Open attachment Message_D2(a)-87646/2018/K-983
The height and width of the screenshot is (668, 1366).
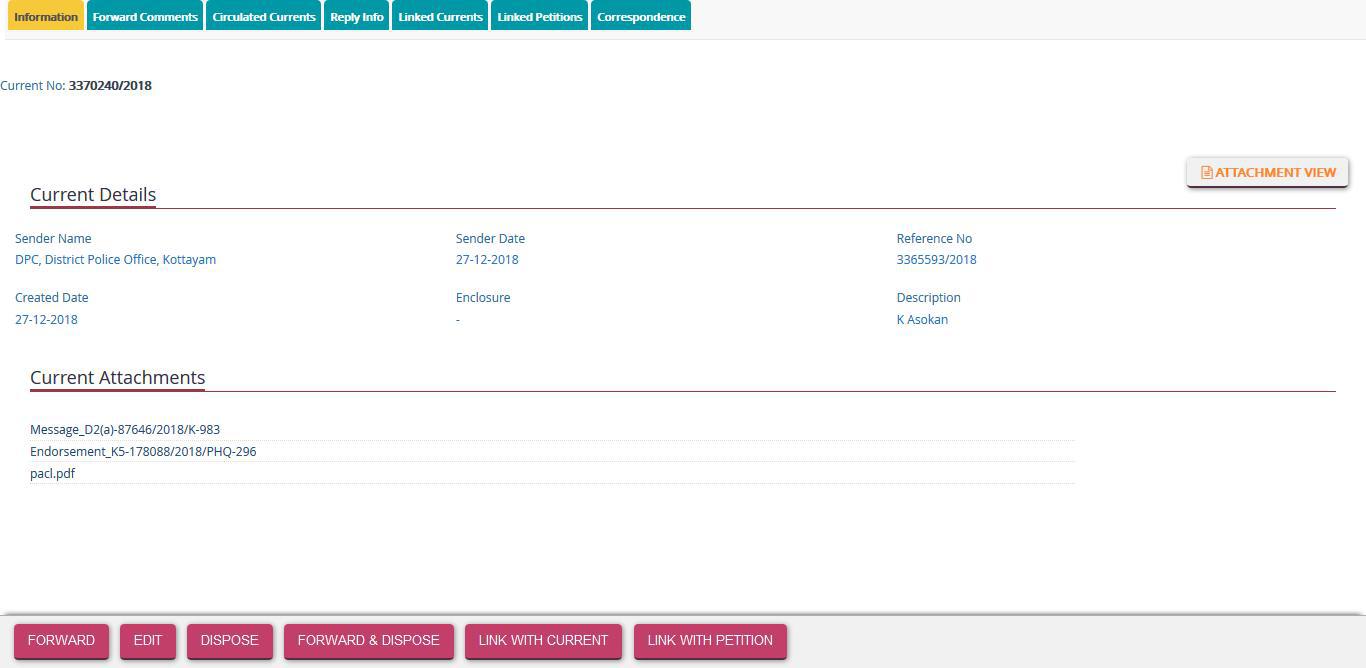coord(125,429)
